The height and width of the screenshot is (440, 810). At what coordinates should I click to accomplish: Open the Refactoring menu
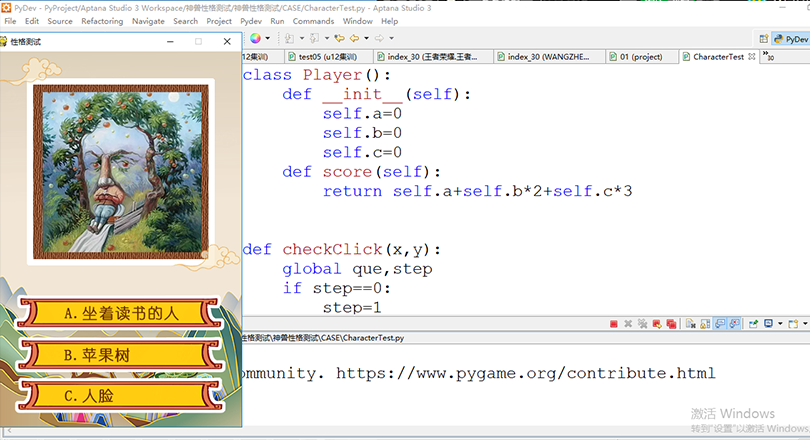[102, 21]
